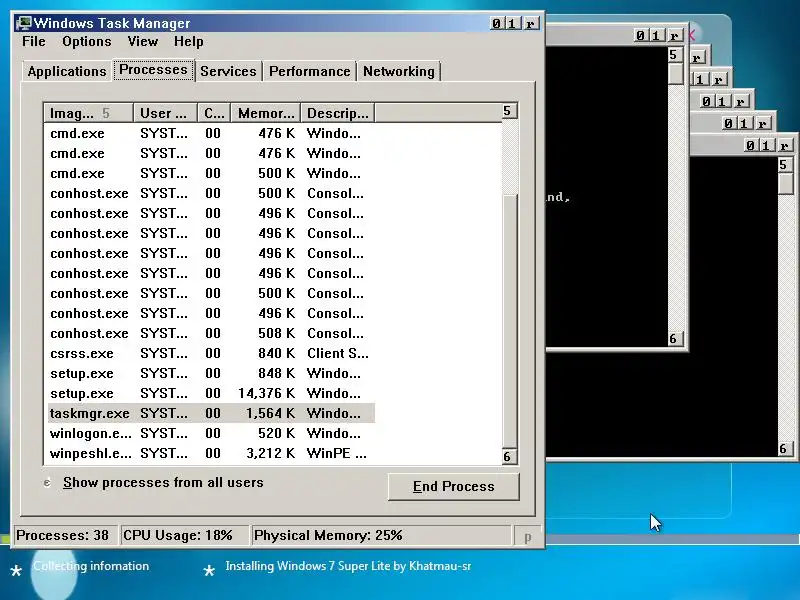Open the Help menu
800x600 pixels.
[x=189, y=41]
